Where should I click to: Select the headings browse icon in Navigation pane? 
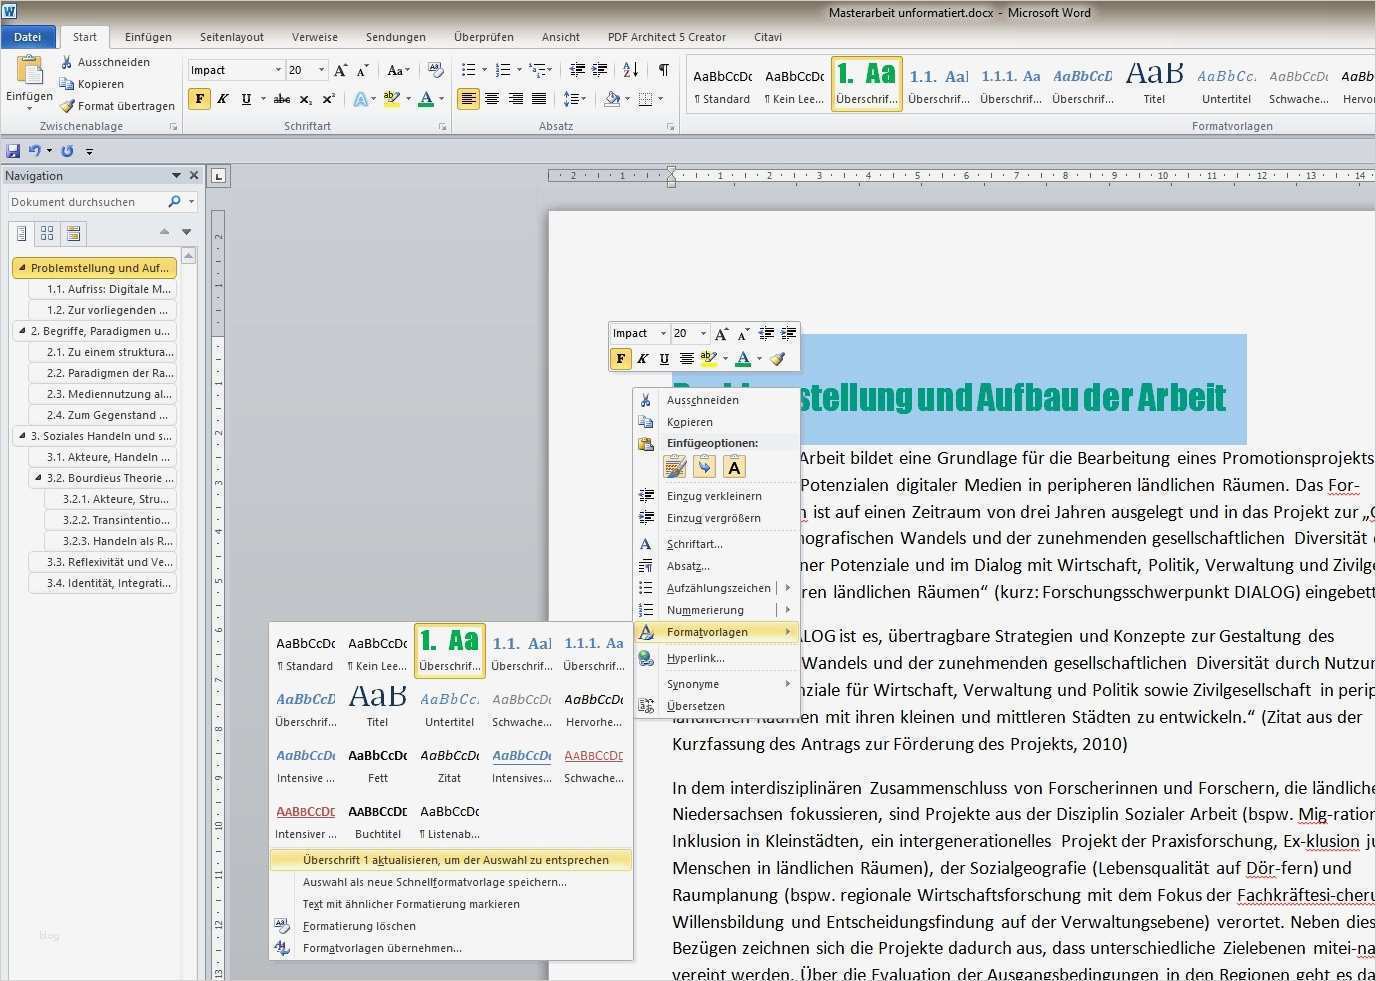coord(22,233)
